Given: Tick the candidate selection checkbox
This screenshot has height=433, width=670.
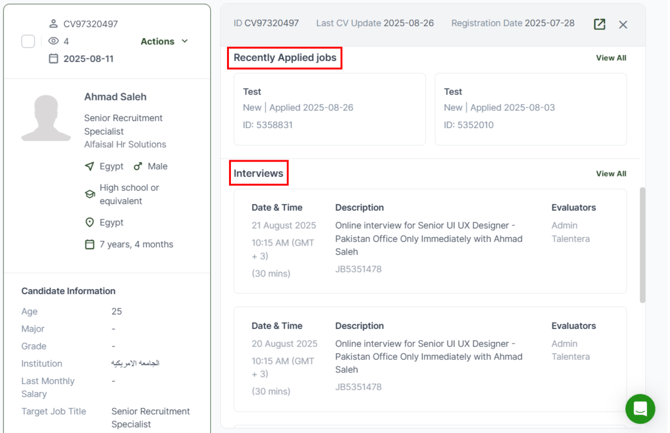Looking at the screenshot, I should tap(28, 41).
